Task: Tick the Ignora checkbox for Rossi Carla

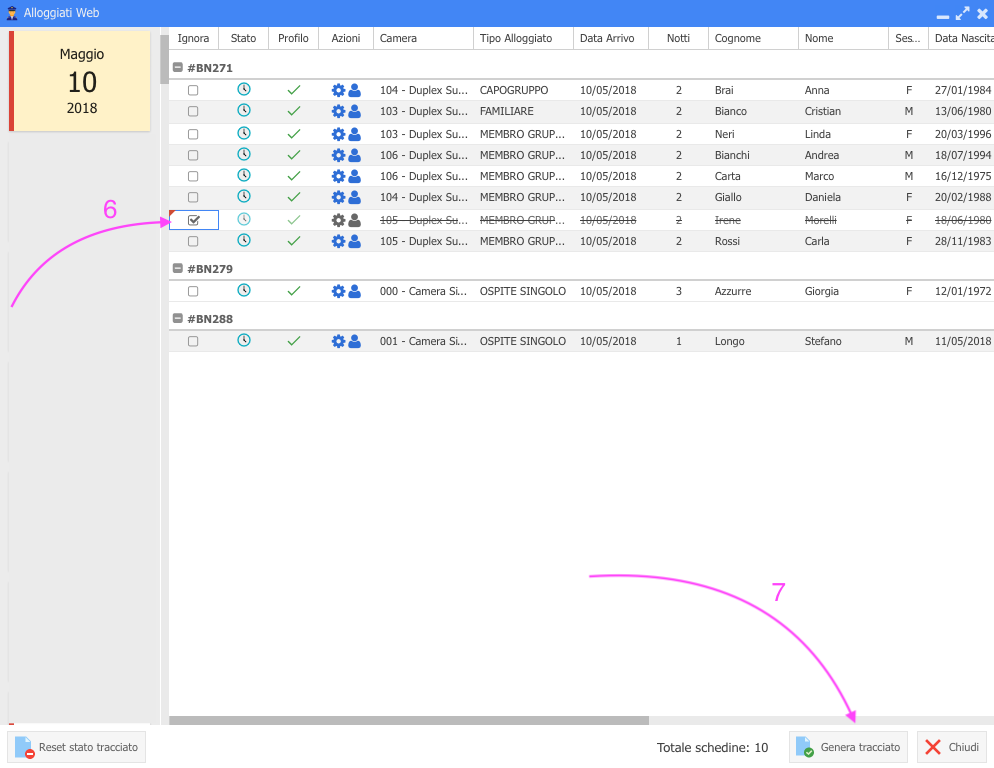Action: click(x=193, y=241)
